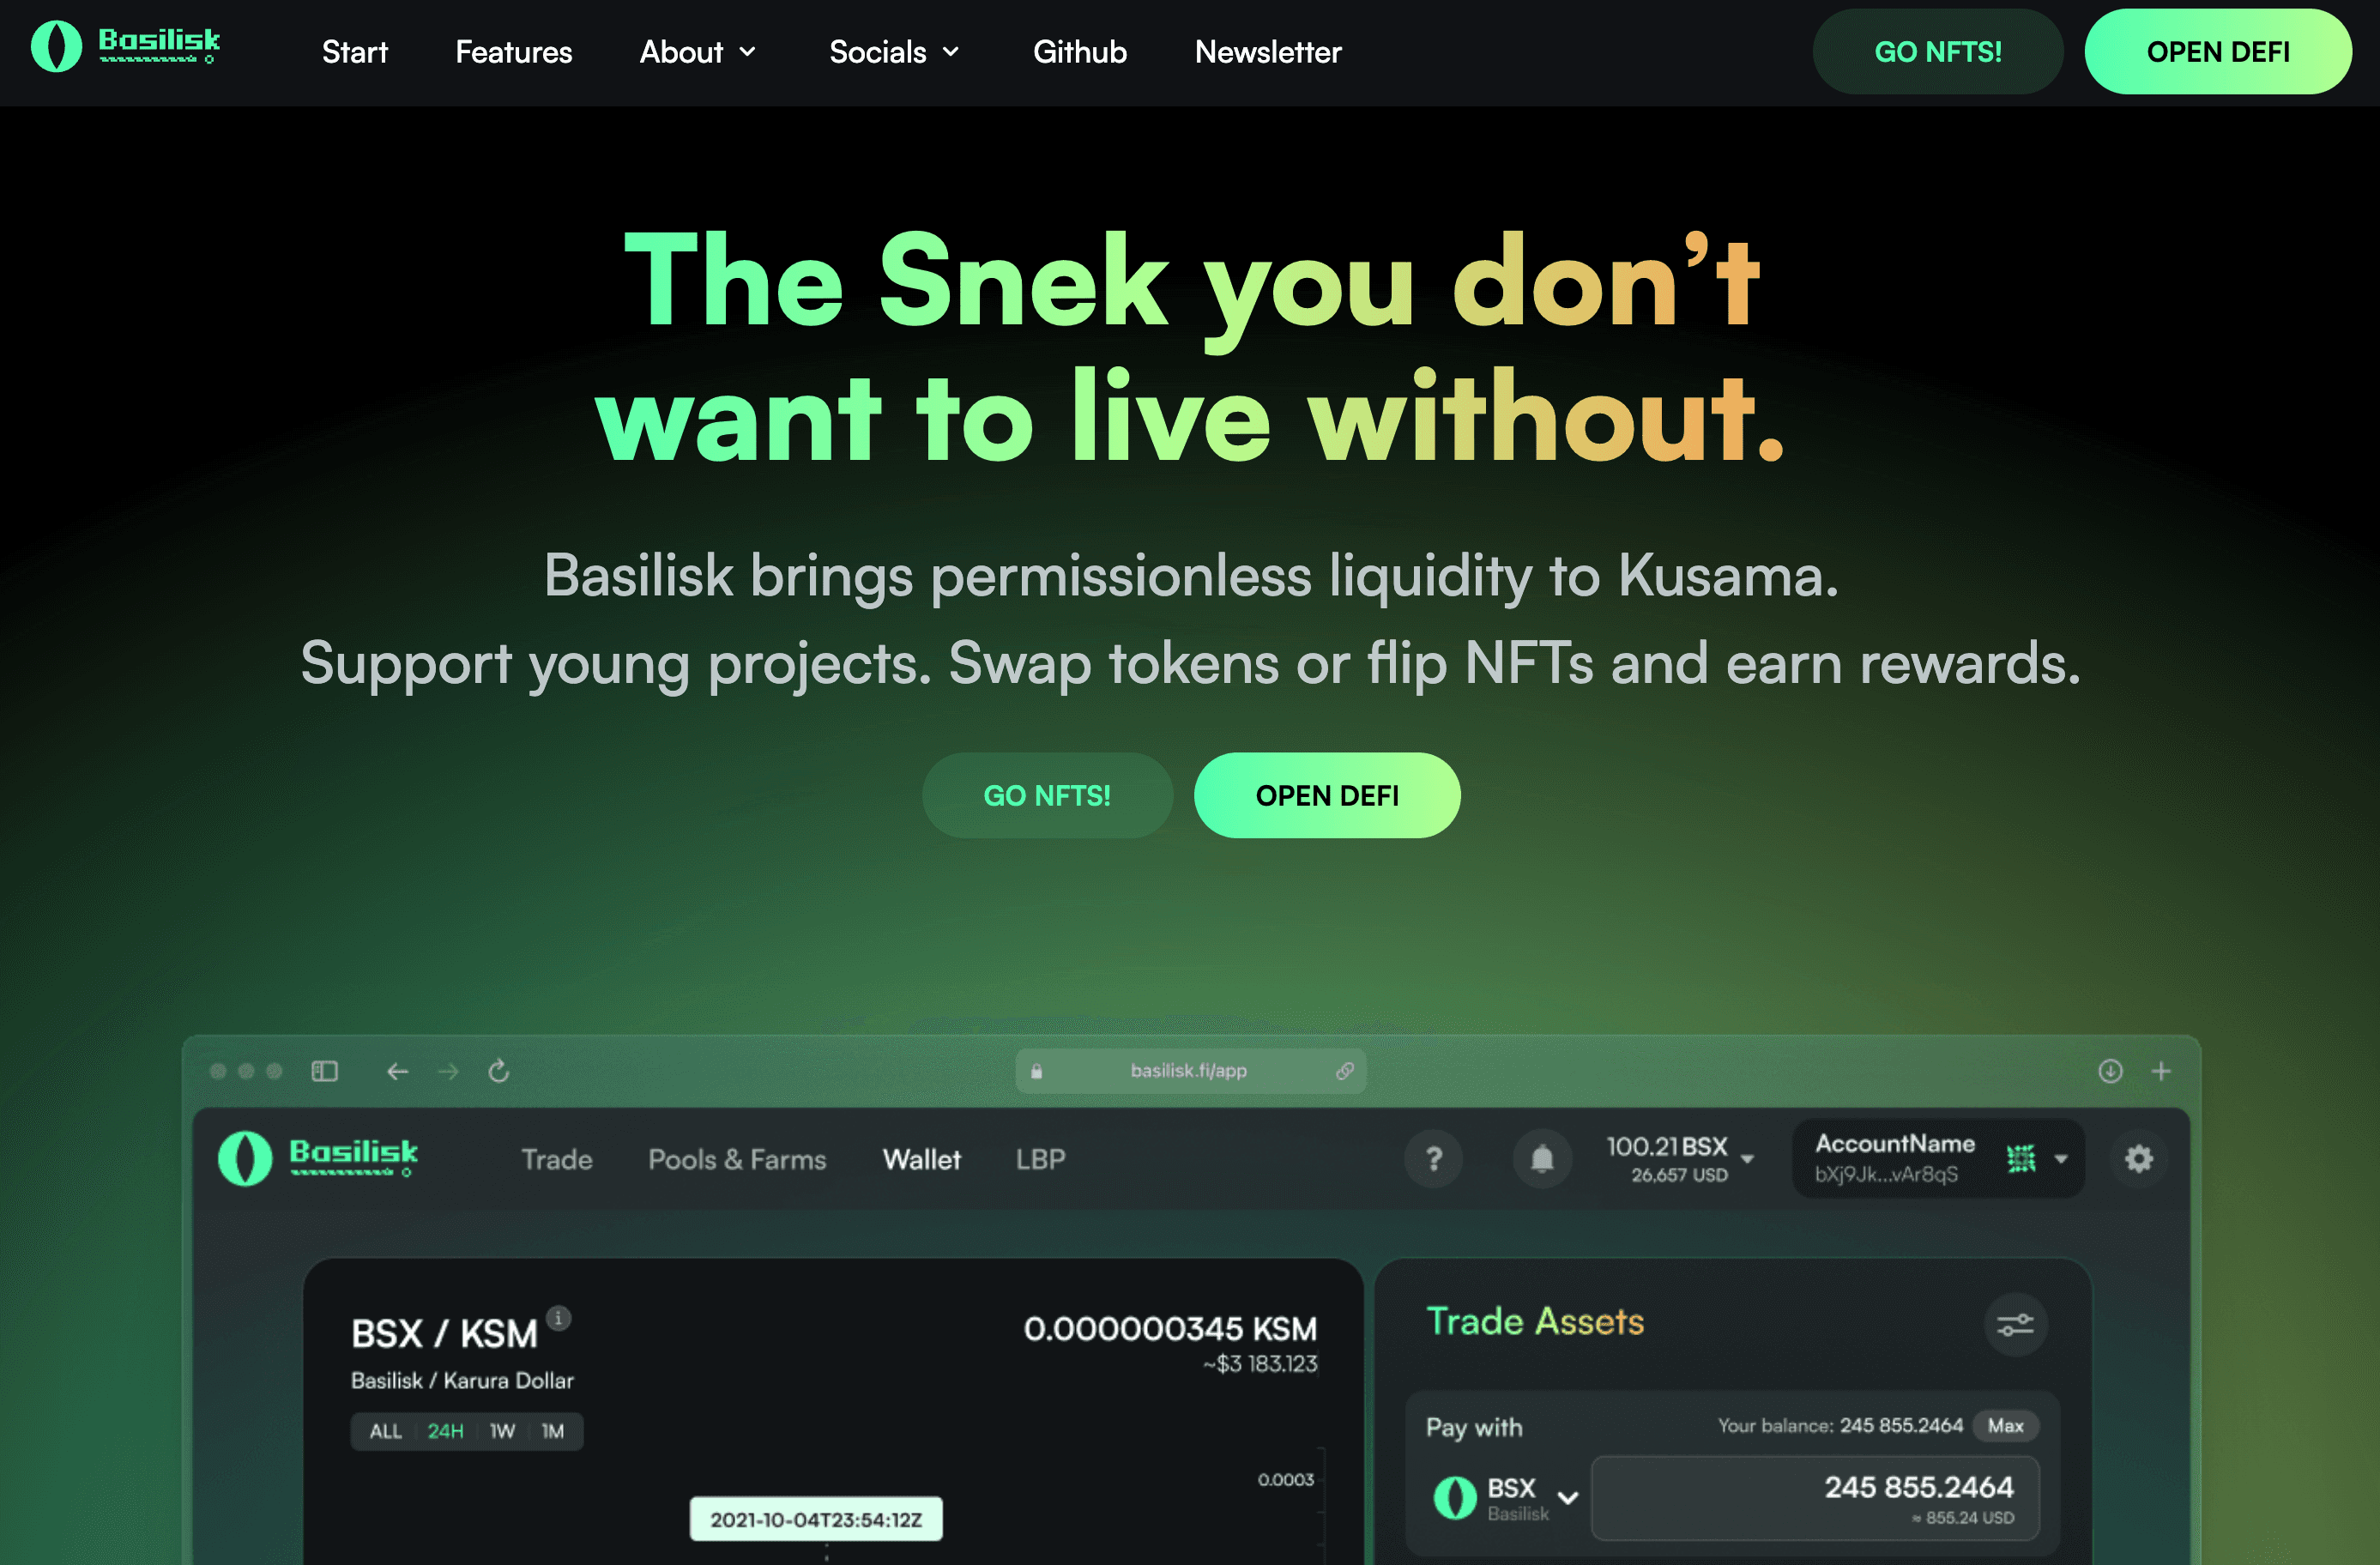Open the settings gear icon
The width and height of the screenshot is (2380, 1565).
click(x=2139, y=1158)
